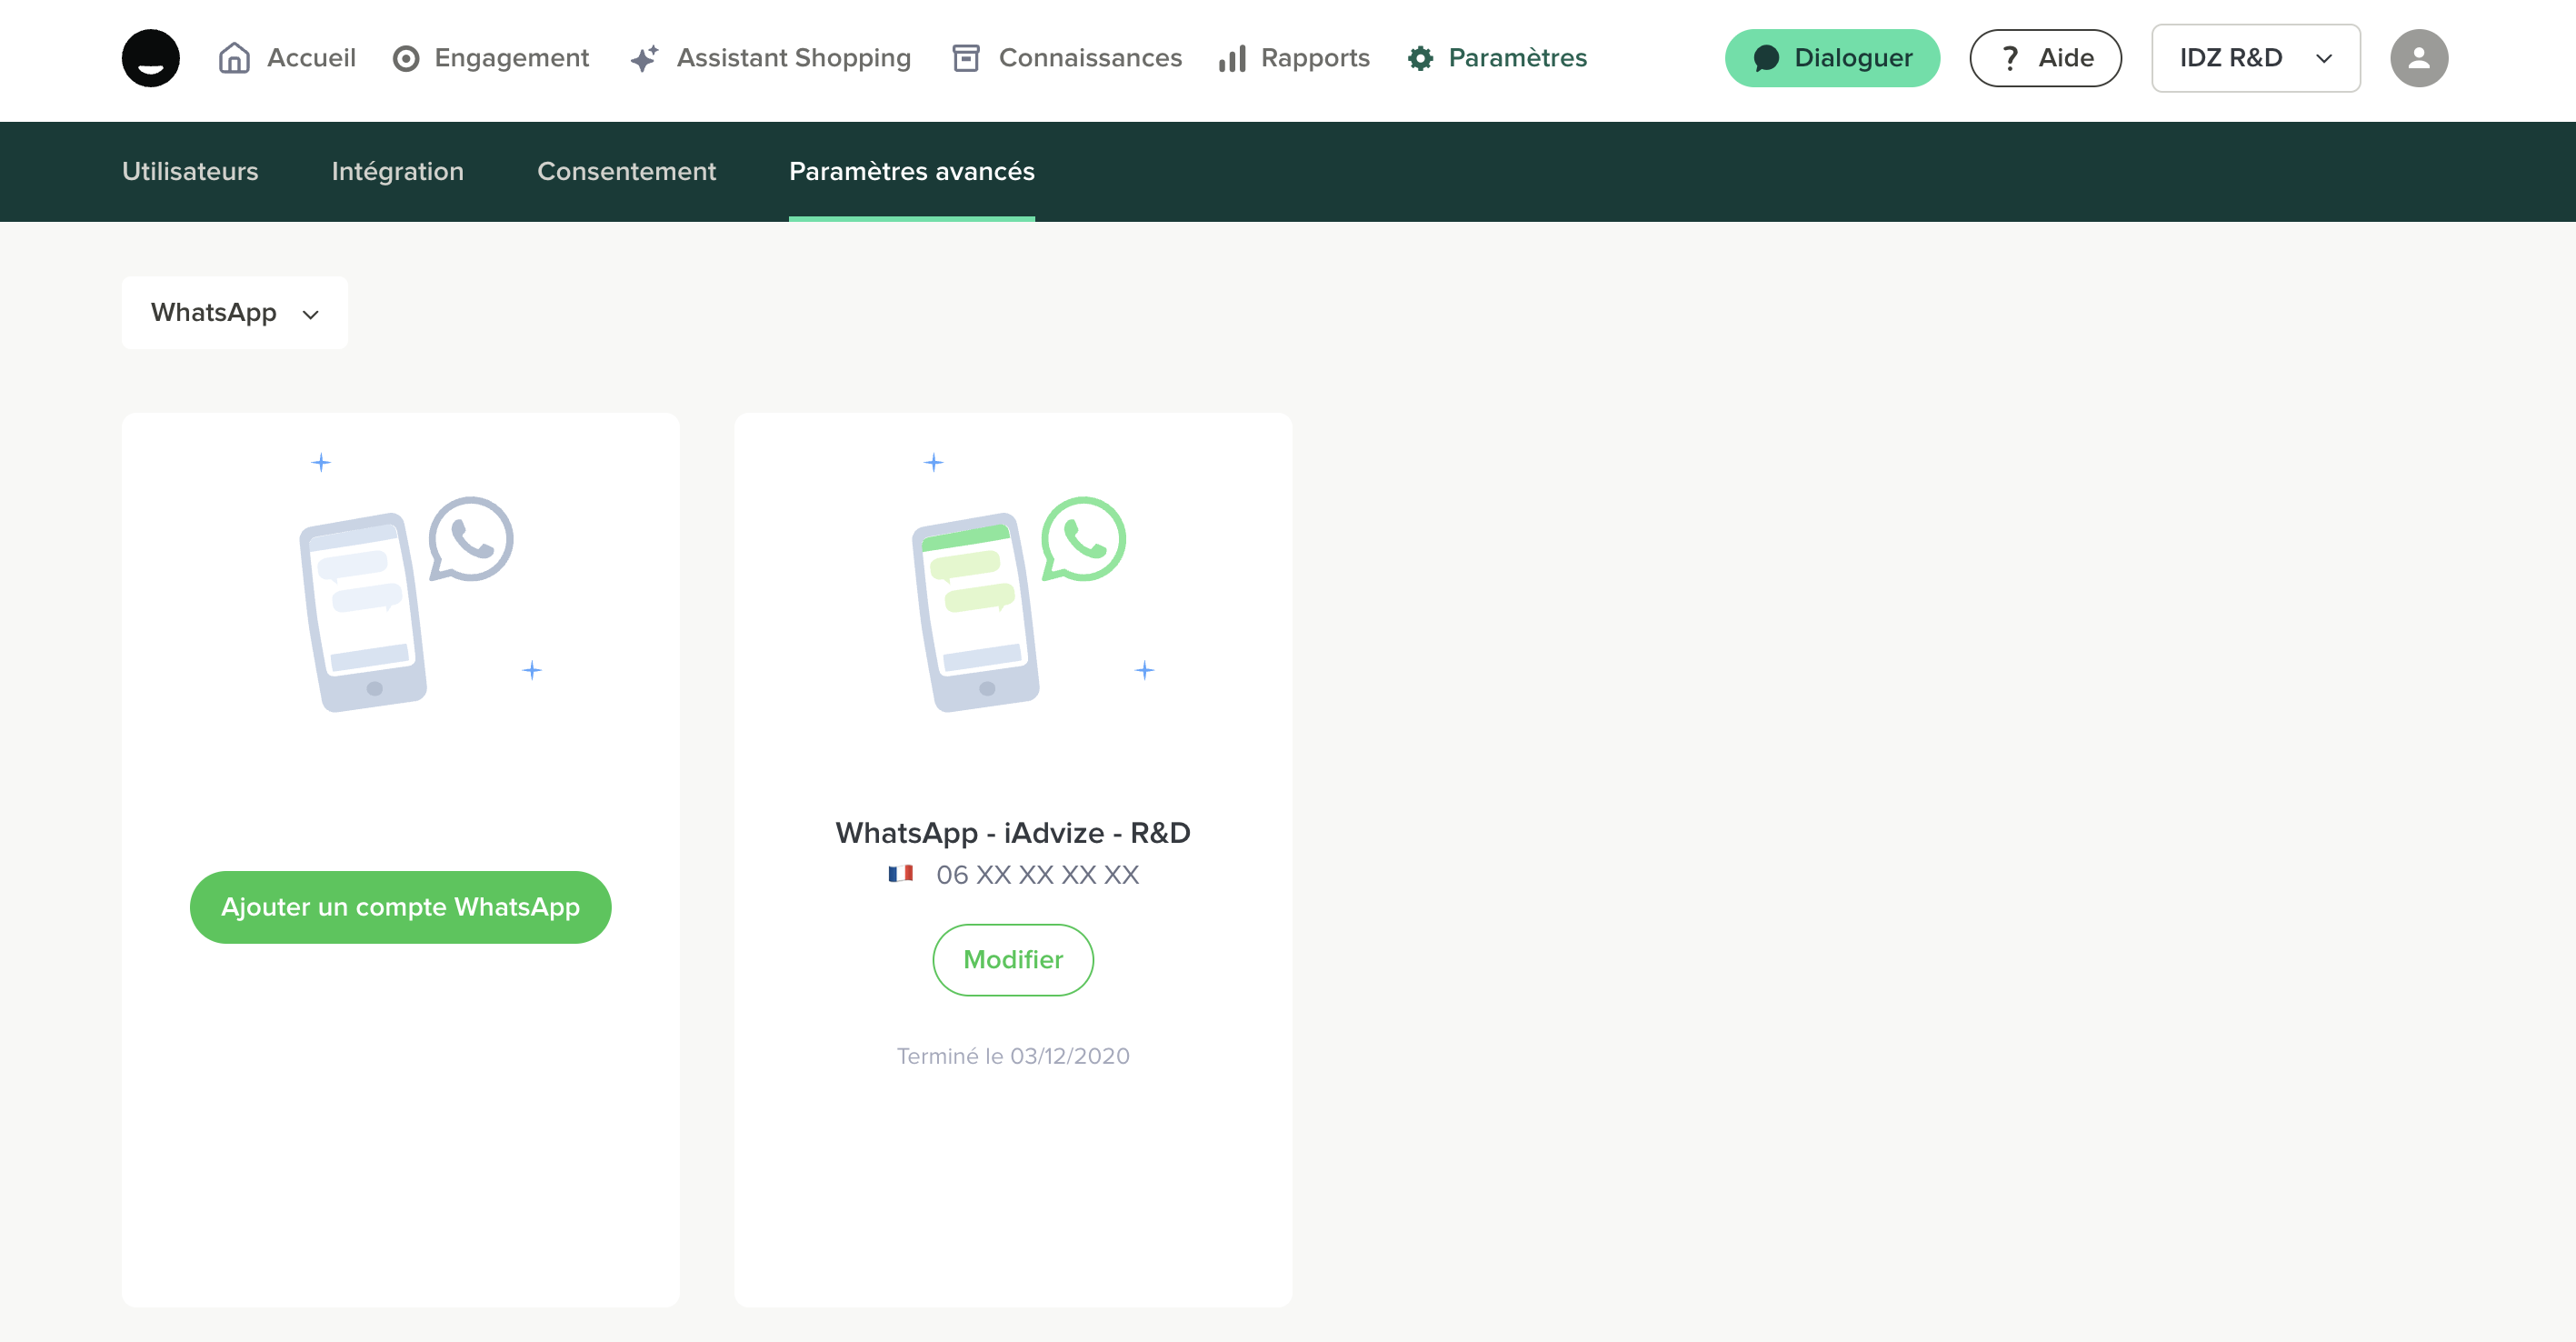The width and height of the screenshot is (2576, 1342).
Task: Expand the WhatsApp channel dropdown
Action: point(234,313)
